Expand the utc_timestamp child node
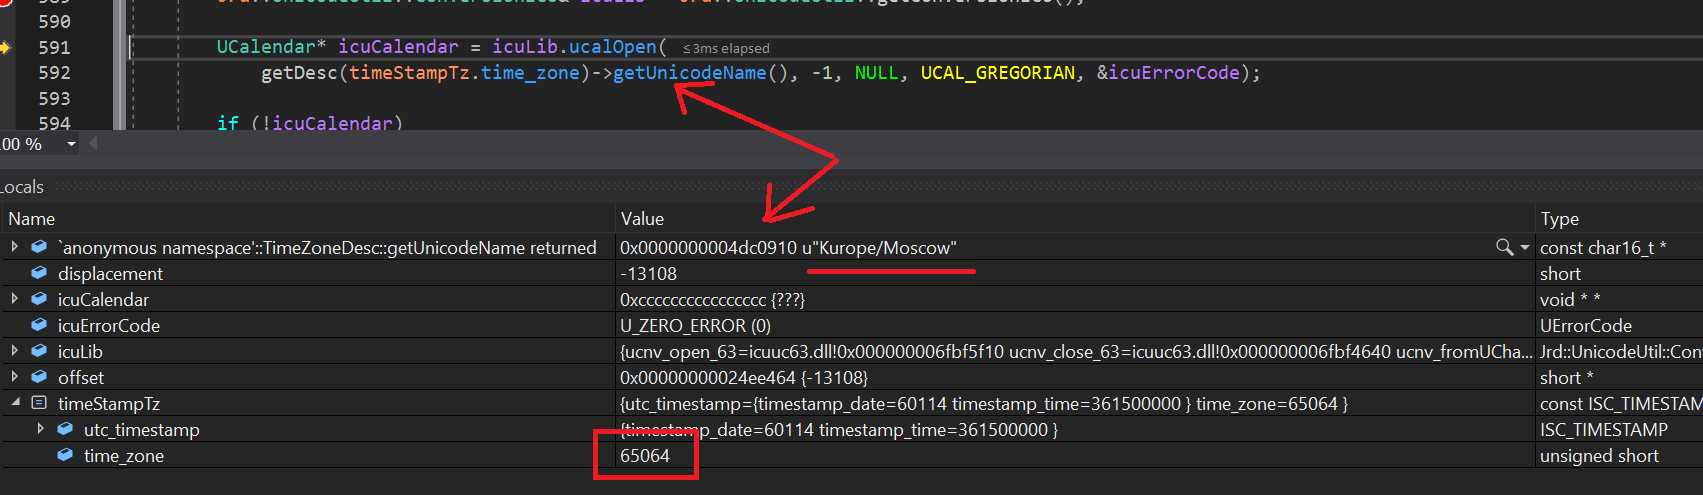 click(40, 429)
